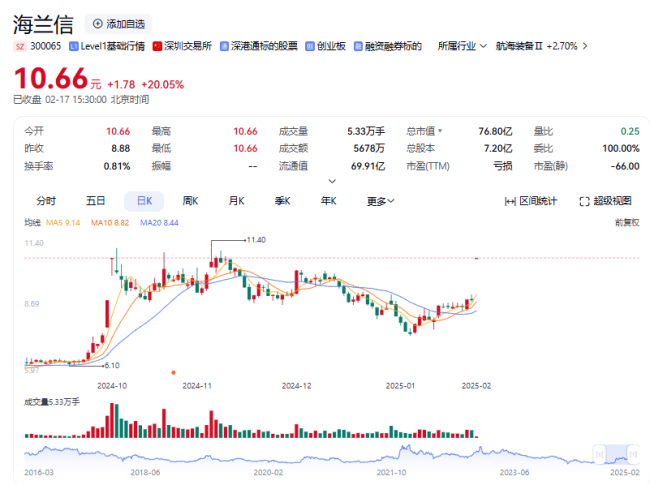This screenshot has height=485, width=650.
Task: Open the 创业板 tag
Action: click(x=326, y=46)
